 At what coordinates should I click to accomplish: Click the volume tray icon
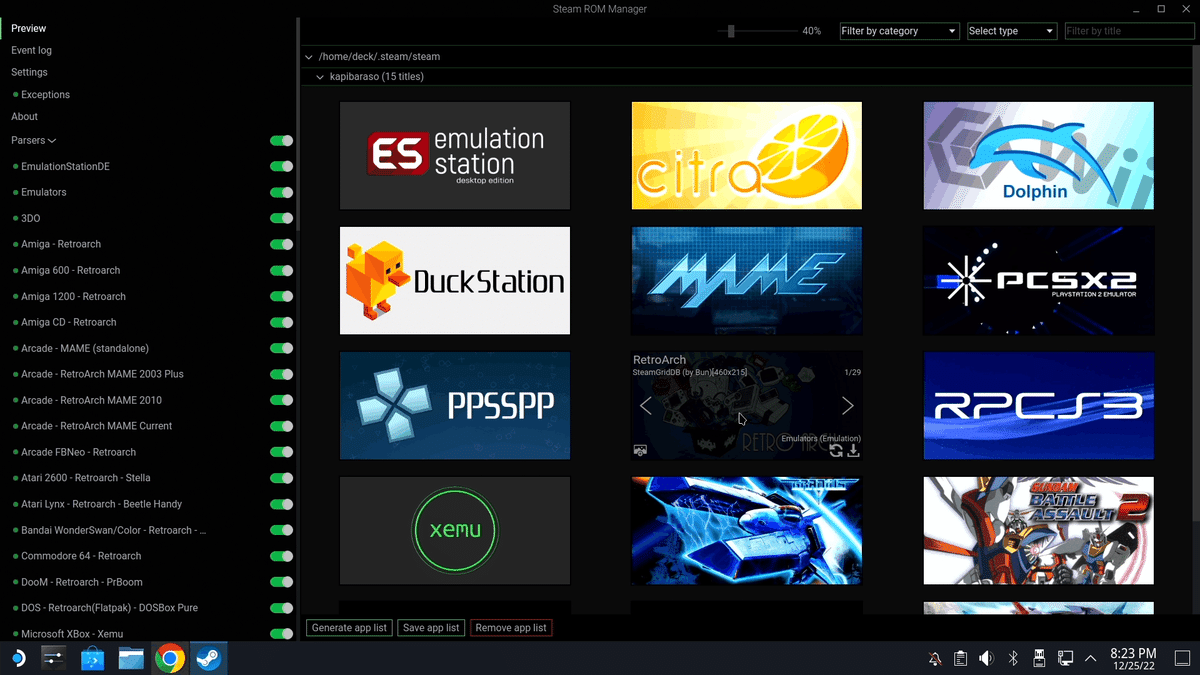click(x=986, y=658)
